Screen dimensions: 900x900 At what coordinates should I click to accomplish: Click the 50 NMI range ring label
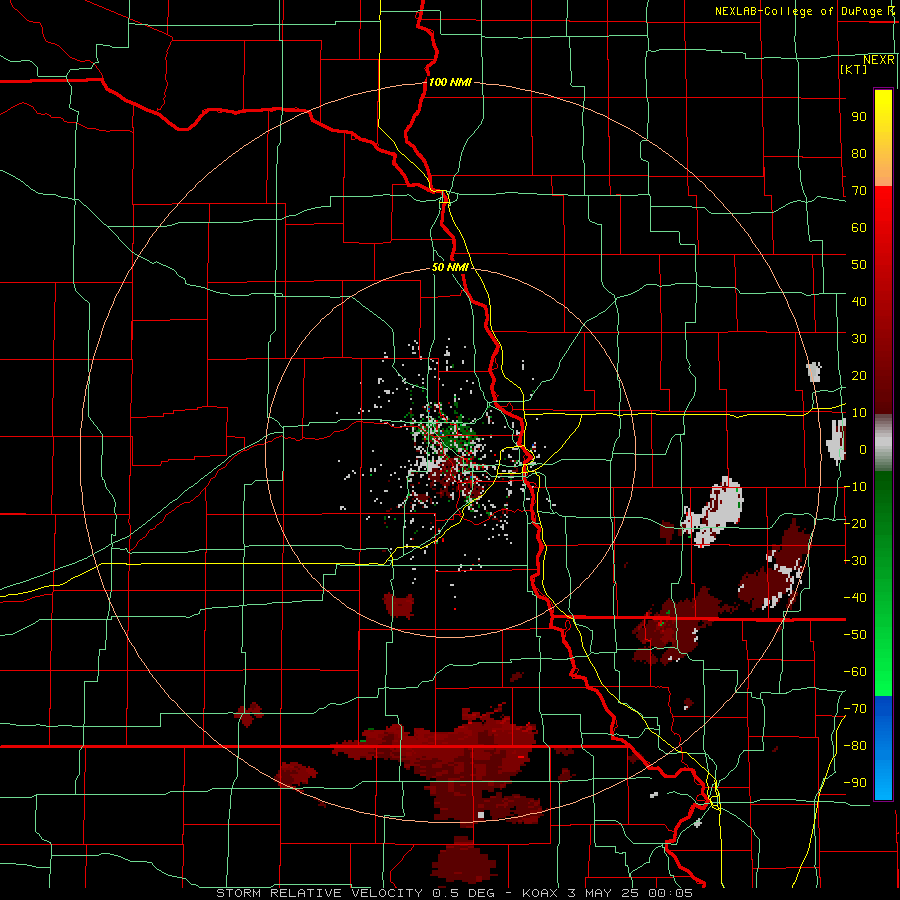click(x=450, y=267)
